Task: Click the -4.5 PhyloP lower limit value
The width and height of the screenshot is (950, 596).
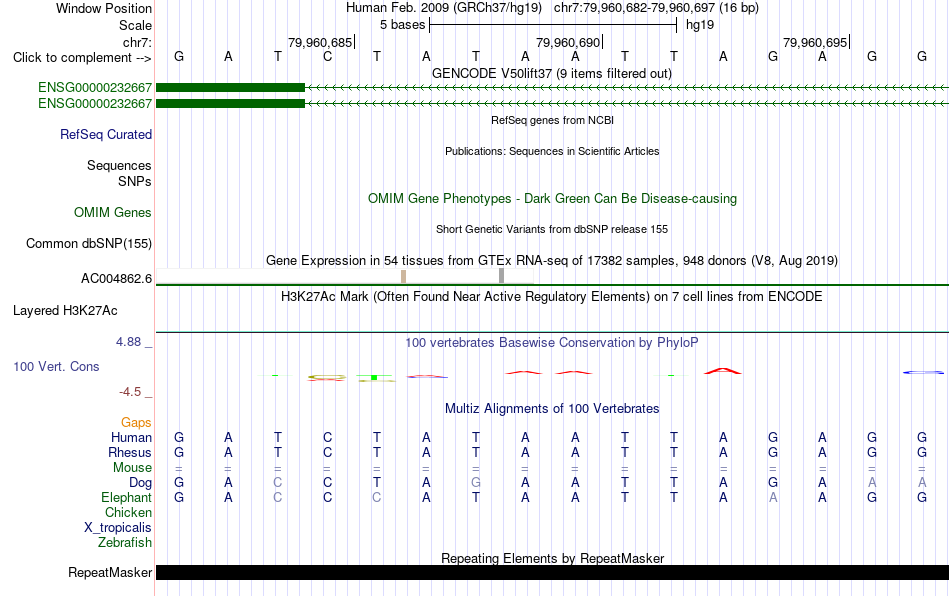Action: coord(130,392)
